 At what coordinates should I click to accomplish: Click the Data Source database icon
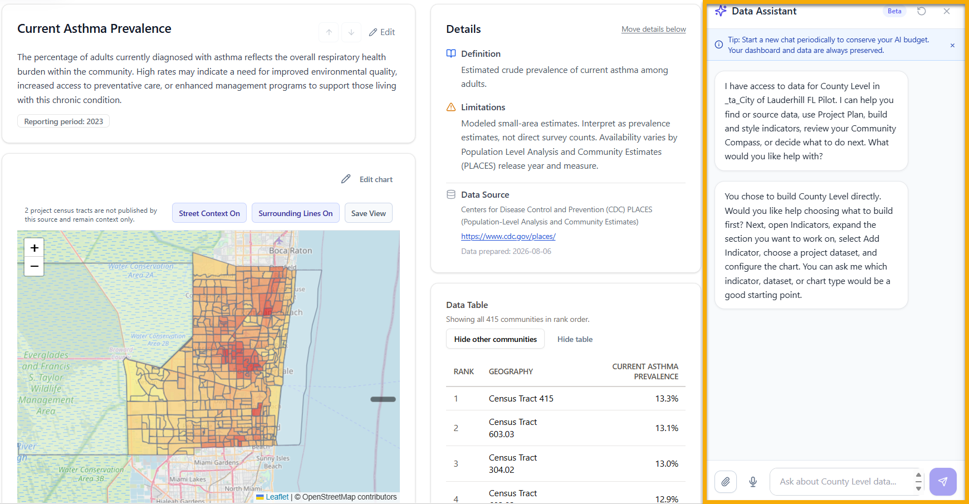451,195
